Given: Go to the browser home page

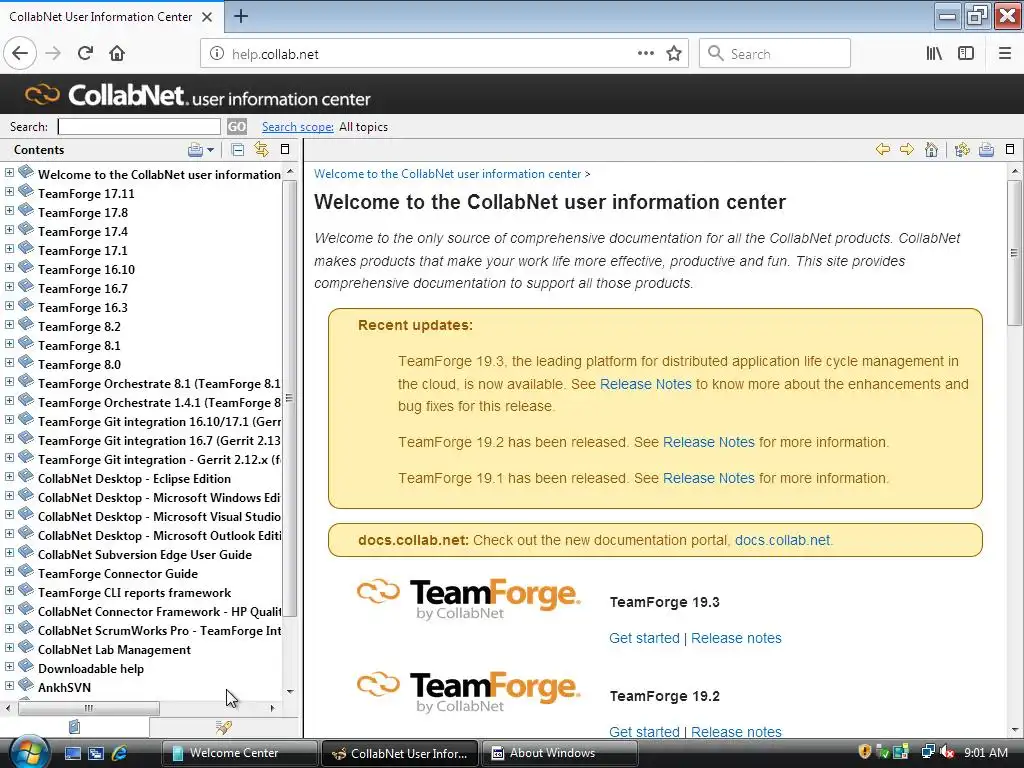Looking at the screenshot, I should [x=117, y=54].
